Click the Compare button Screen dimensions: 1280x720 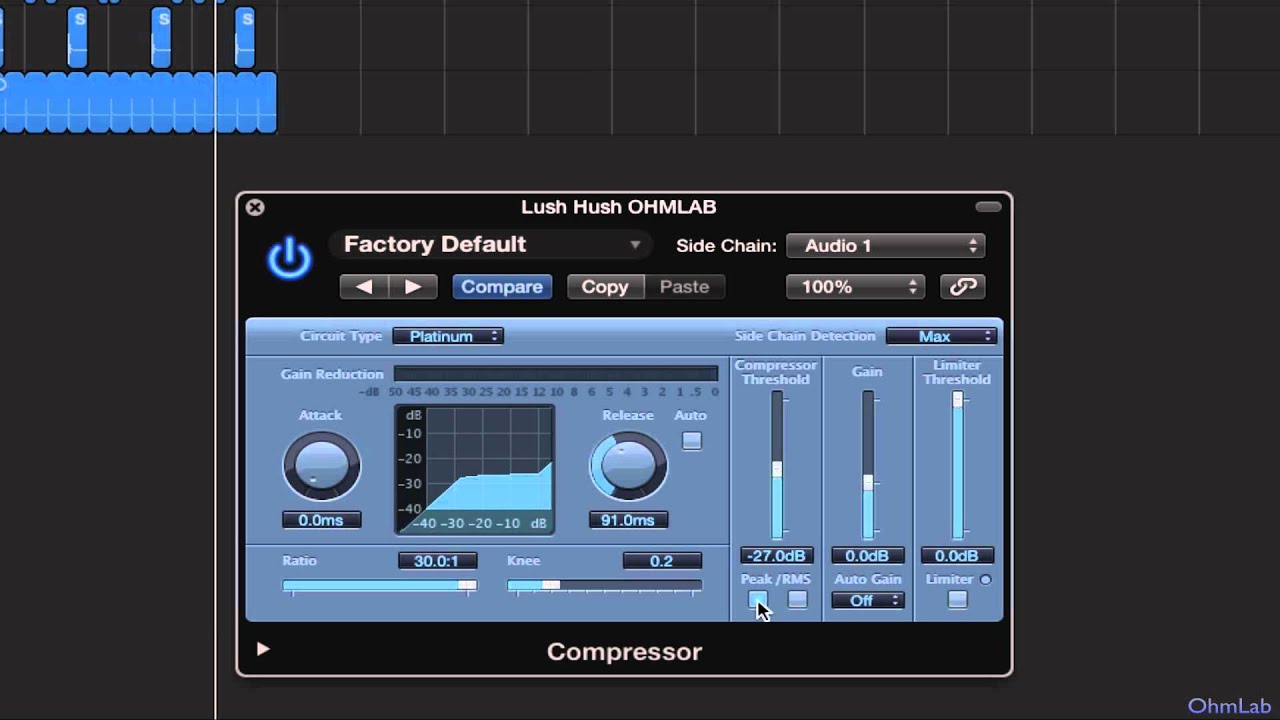tap(501, 287)
